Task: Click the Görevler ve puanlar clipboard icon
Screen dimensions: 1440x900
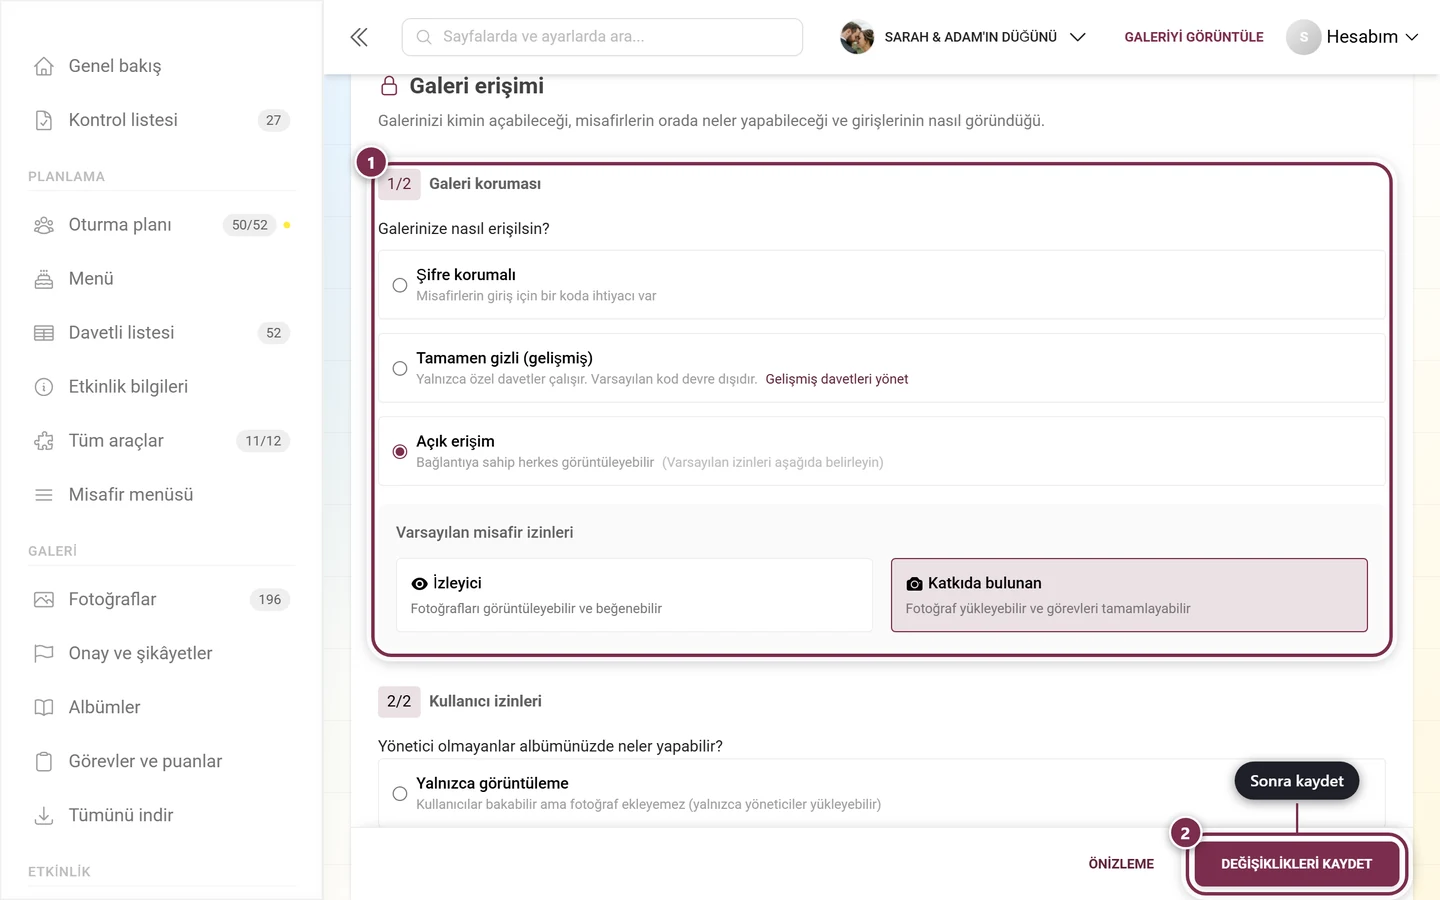Action: [x=44, y=762]
